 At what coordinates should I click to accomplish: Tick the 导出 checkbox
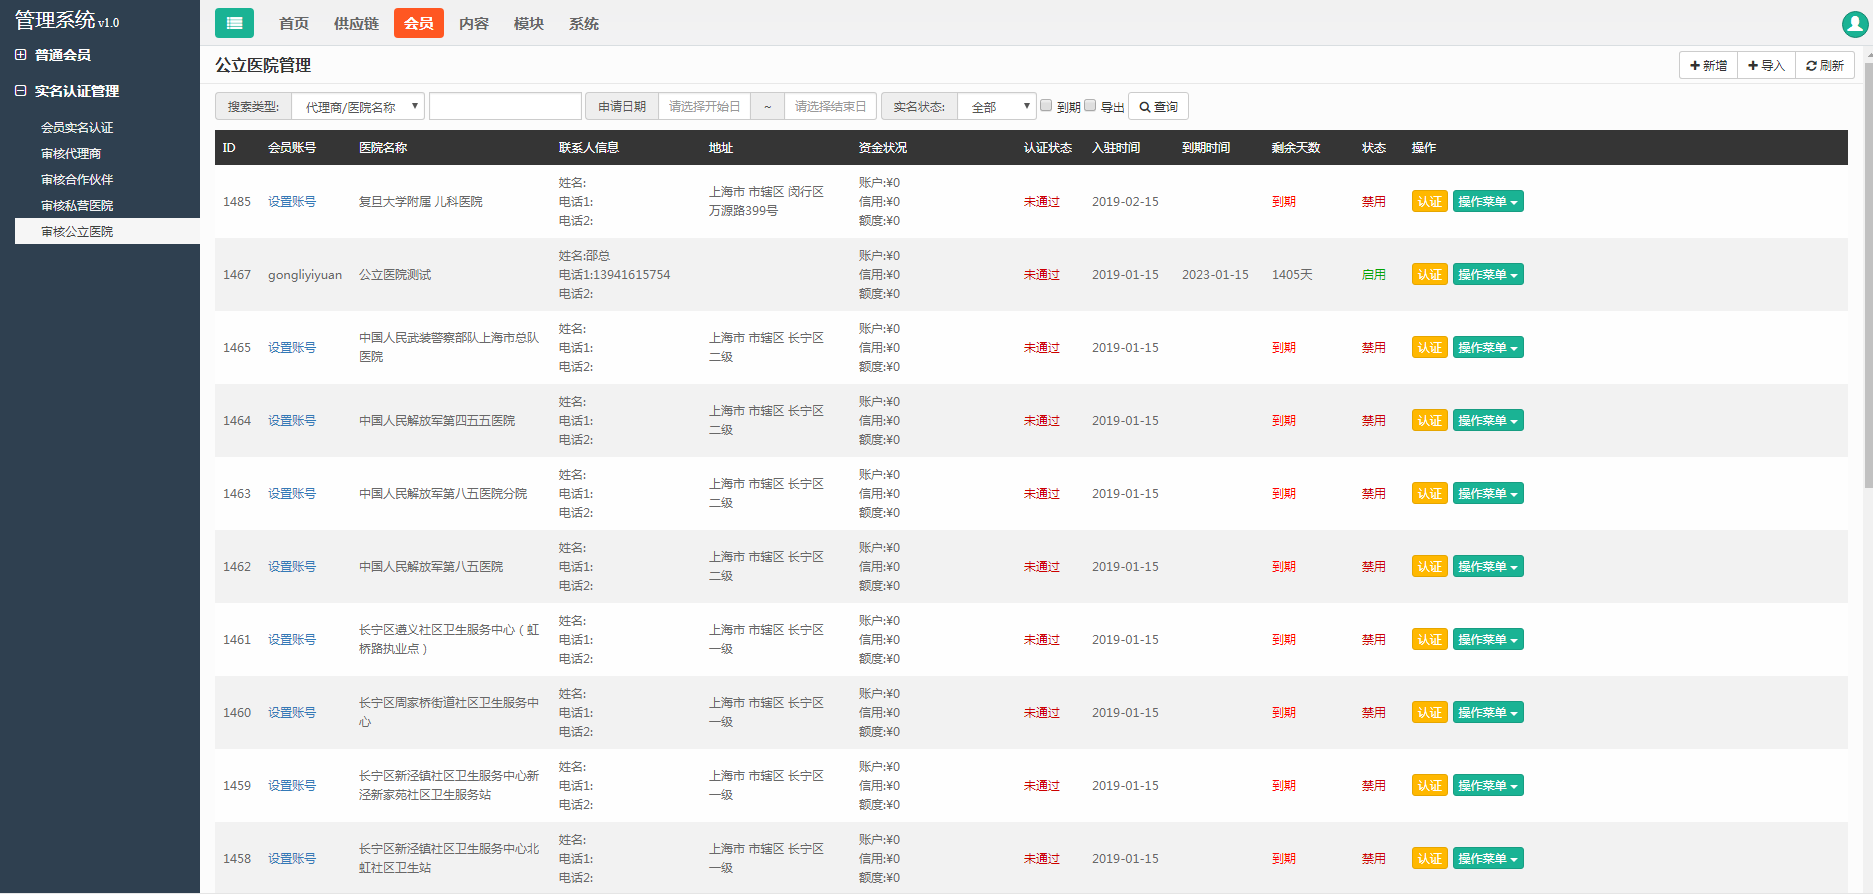point(1091,105)
